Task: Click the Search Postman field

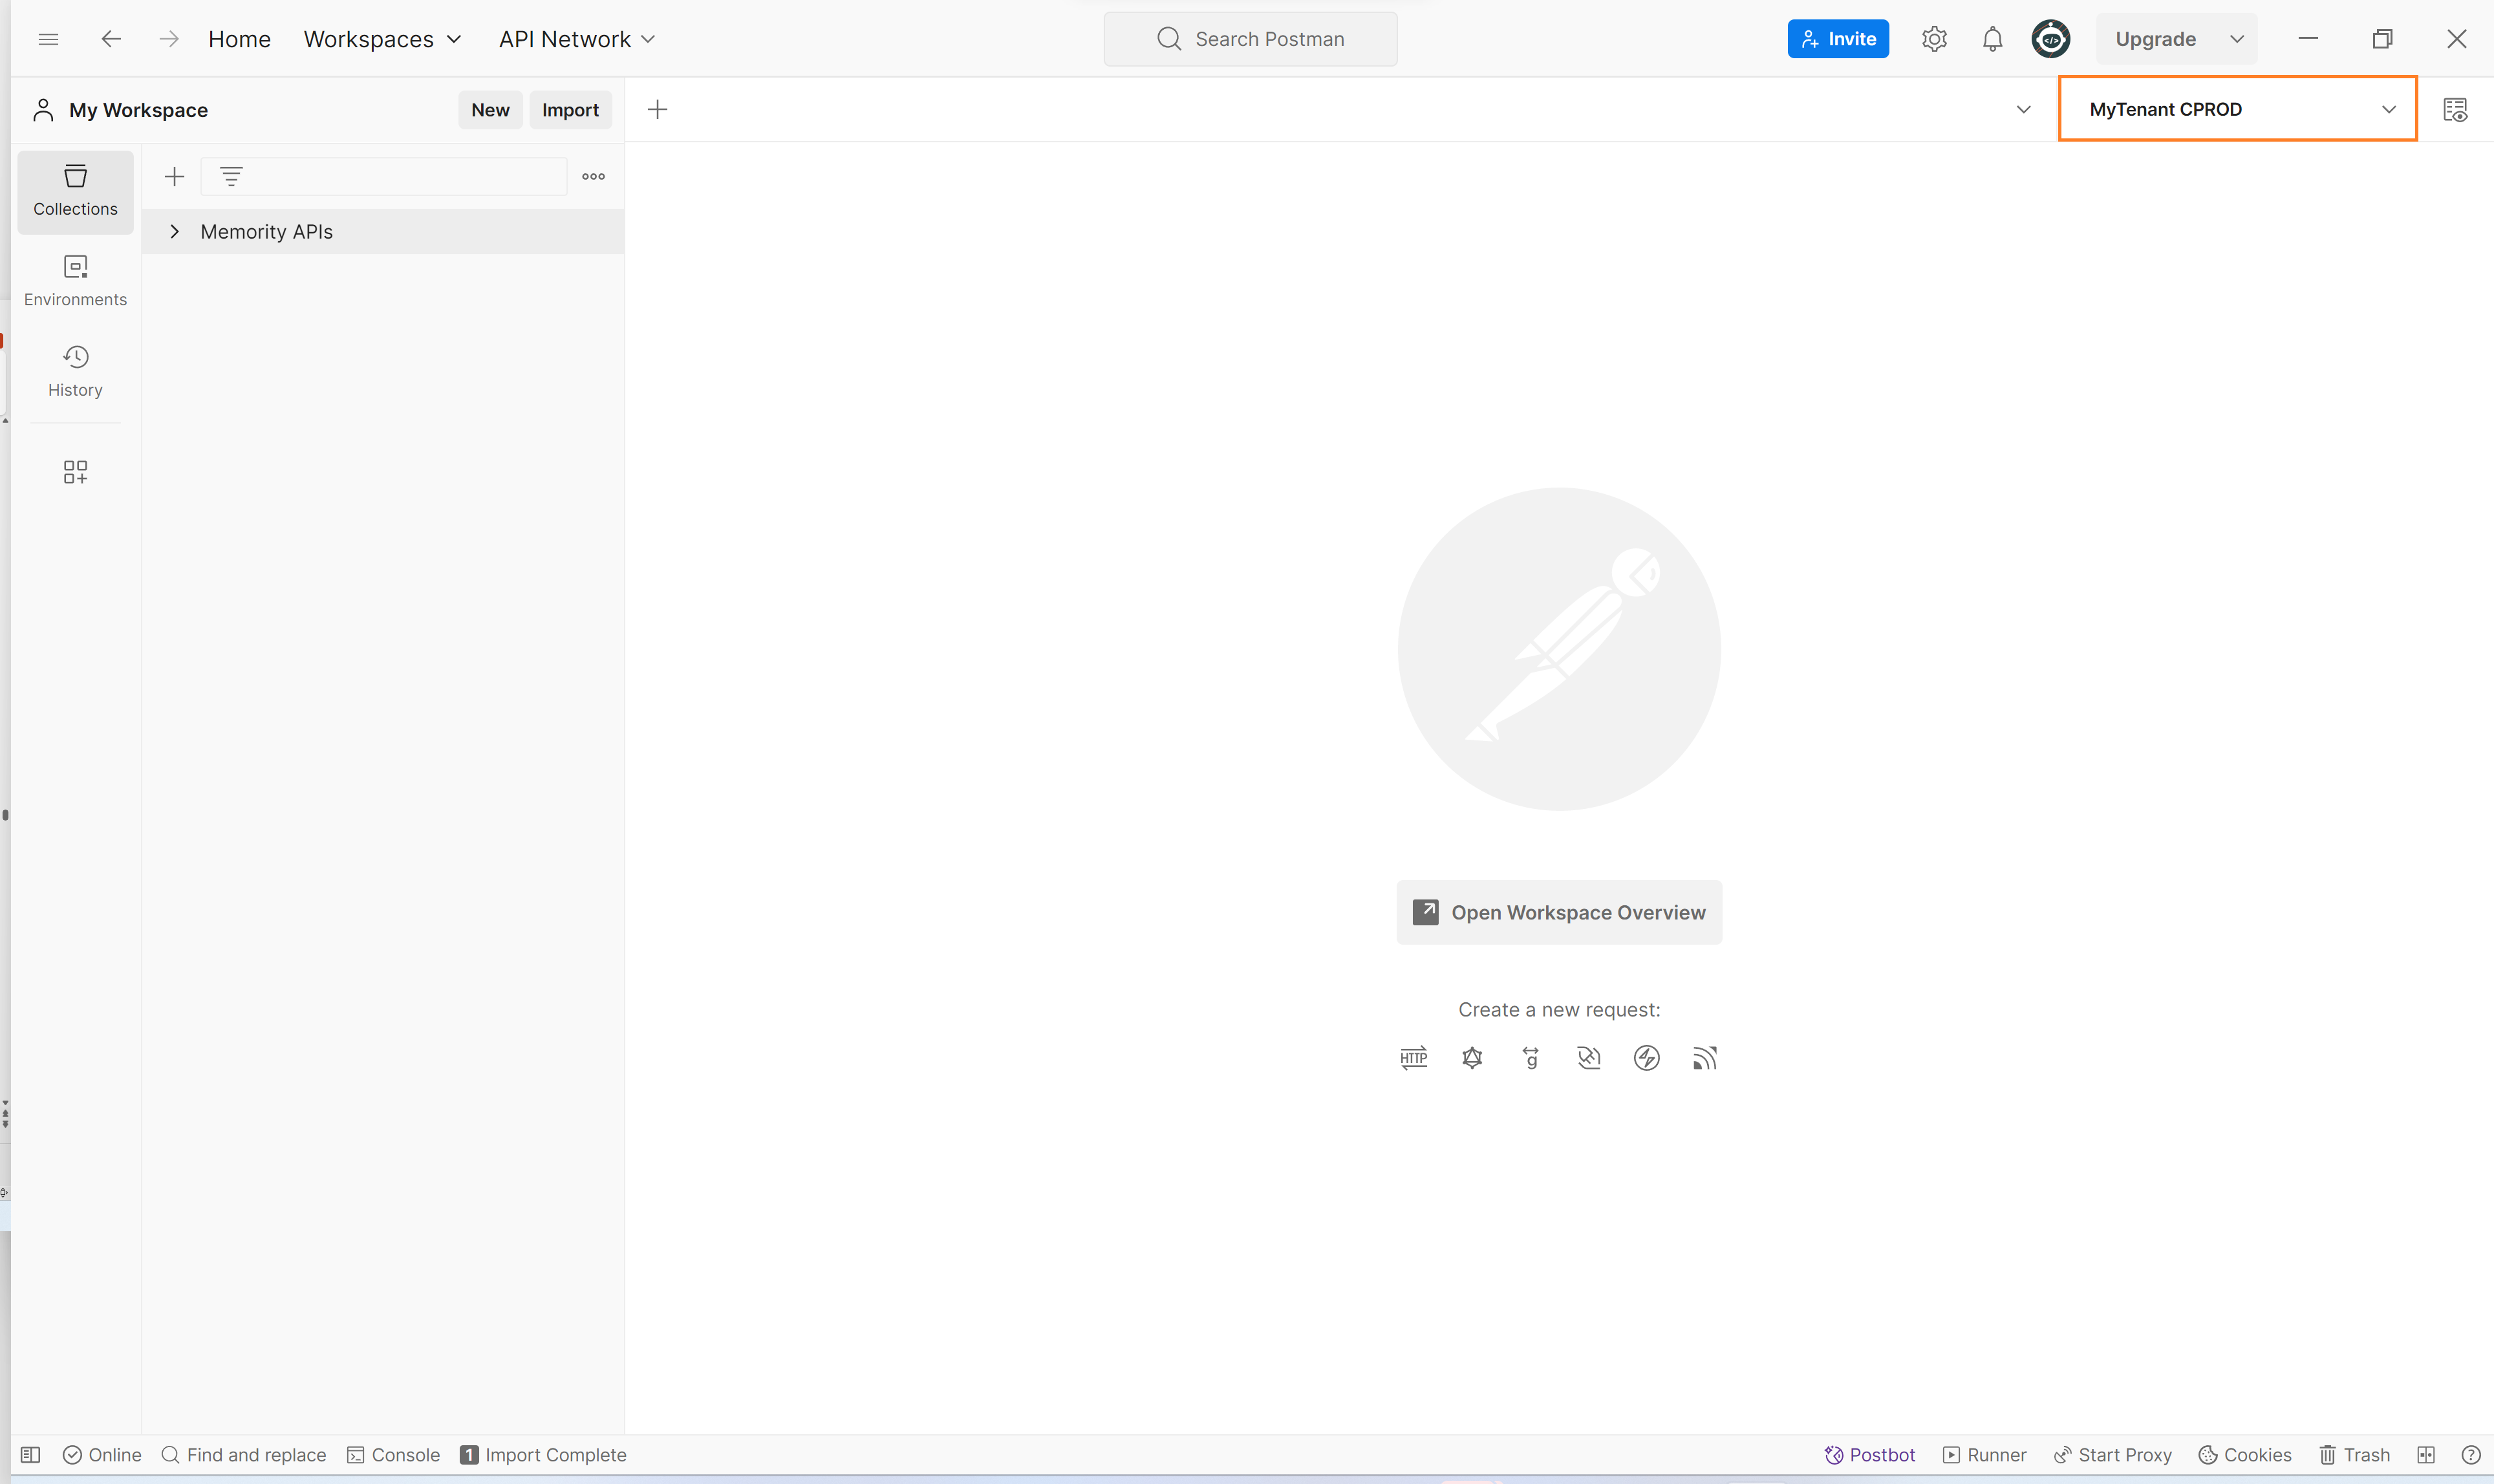Action: point(1250,39)
